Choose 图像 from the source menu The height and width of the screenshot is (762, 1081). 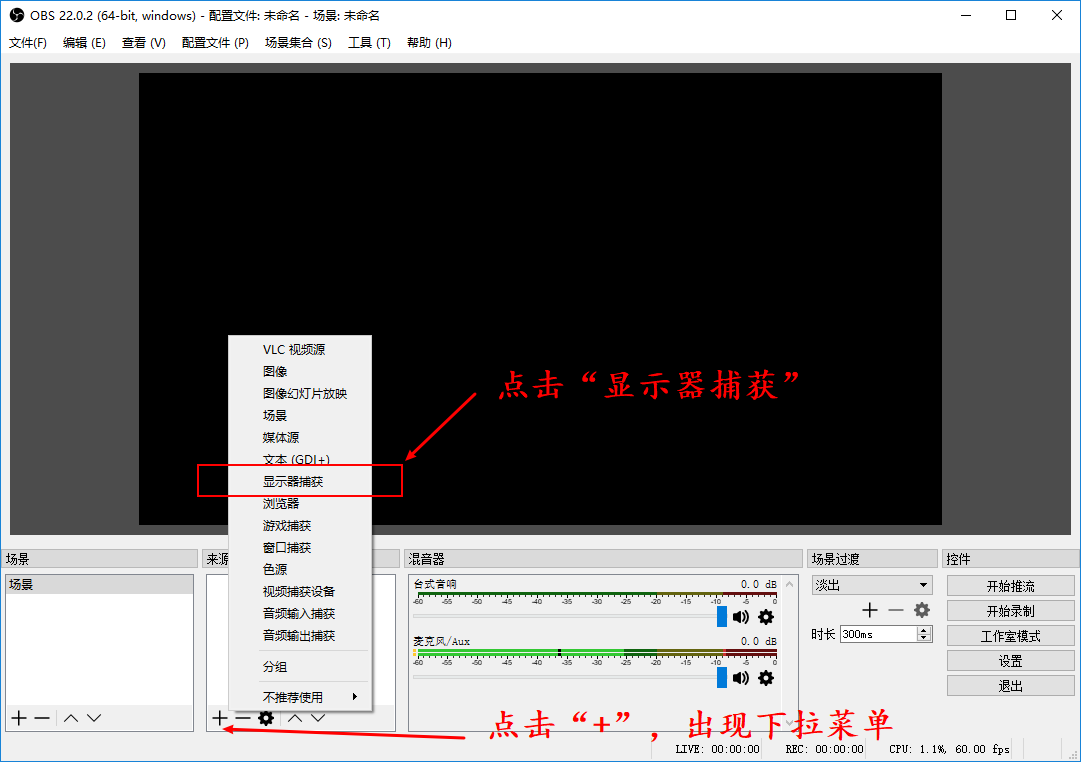[300, 372]
